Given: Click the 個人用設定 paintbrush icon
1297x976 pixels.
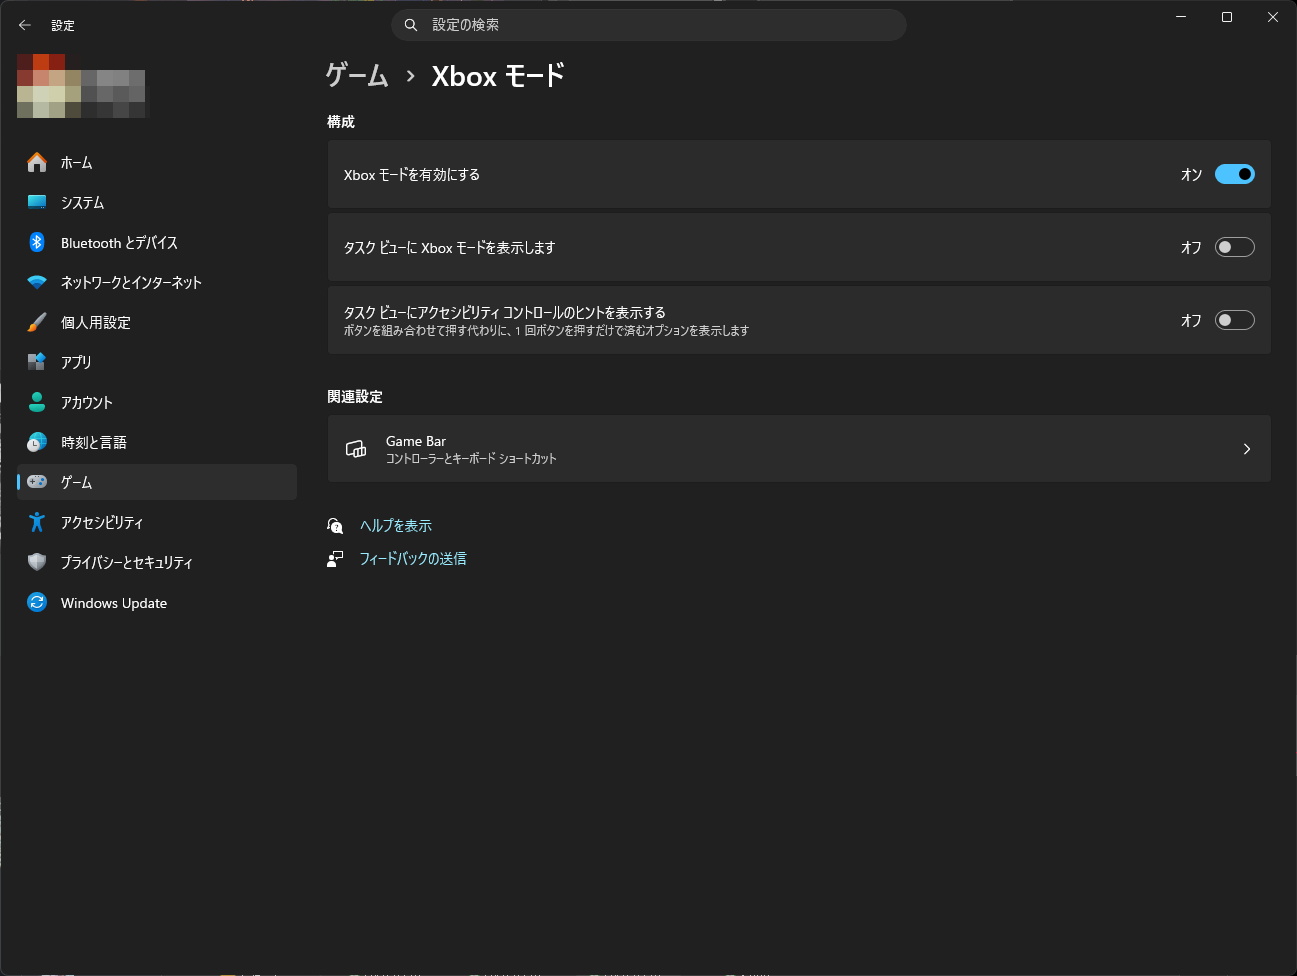Looking at the screenshot, I should tap(37, 322).
